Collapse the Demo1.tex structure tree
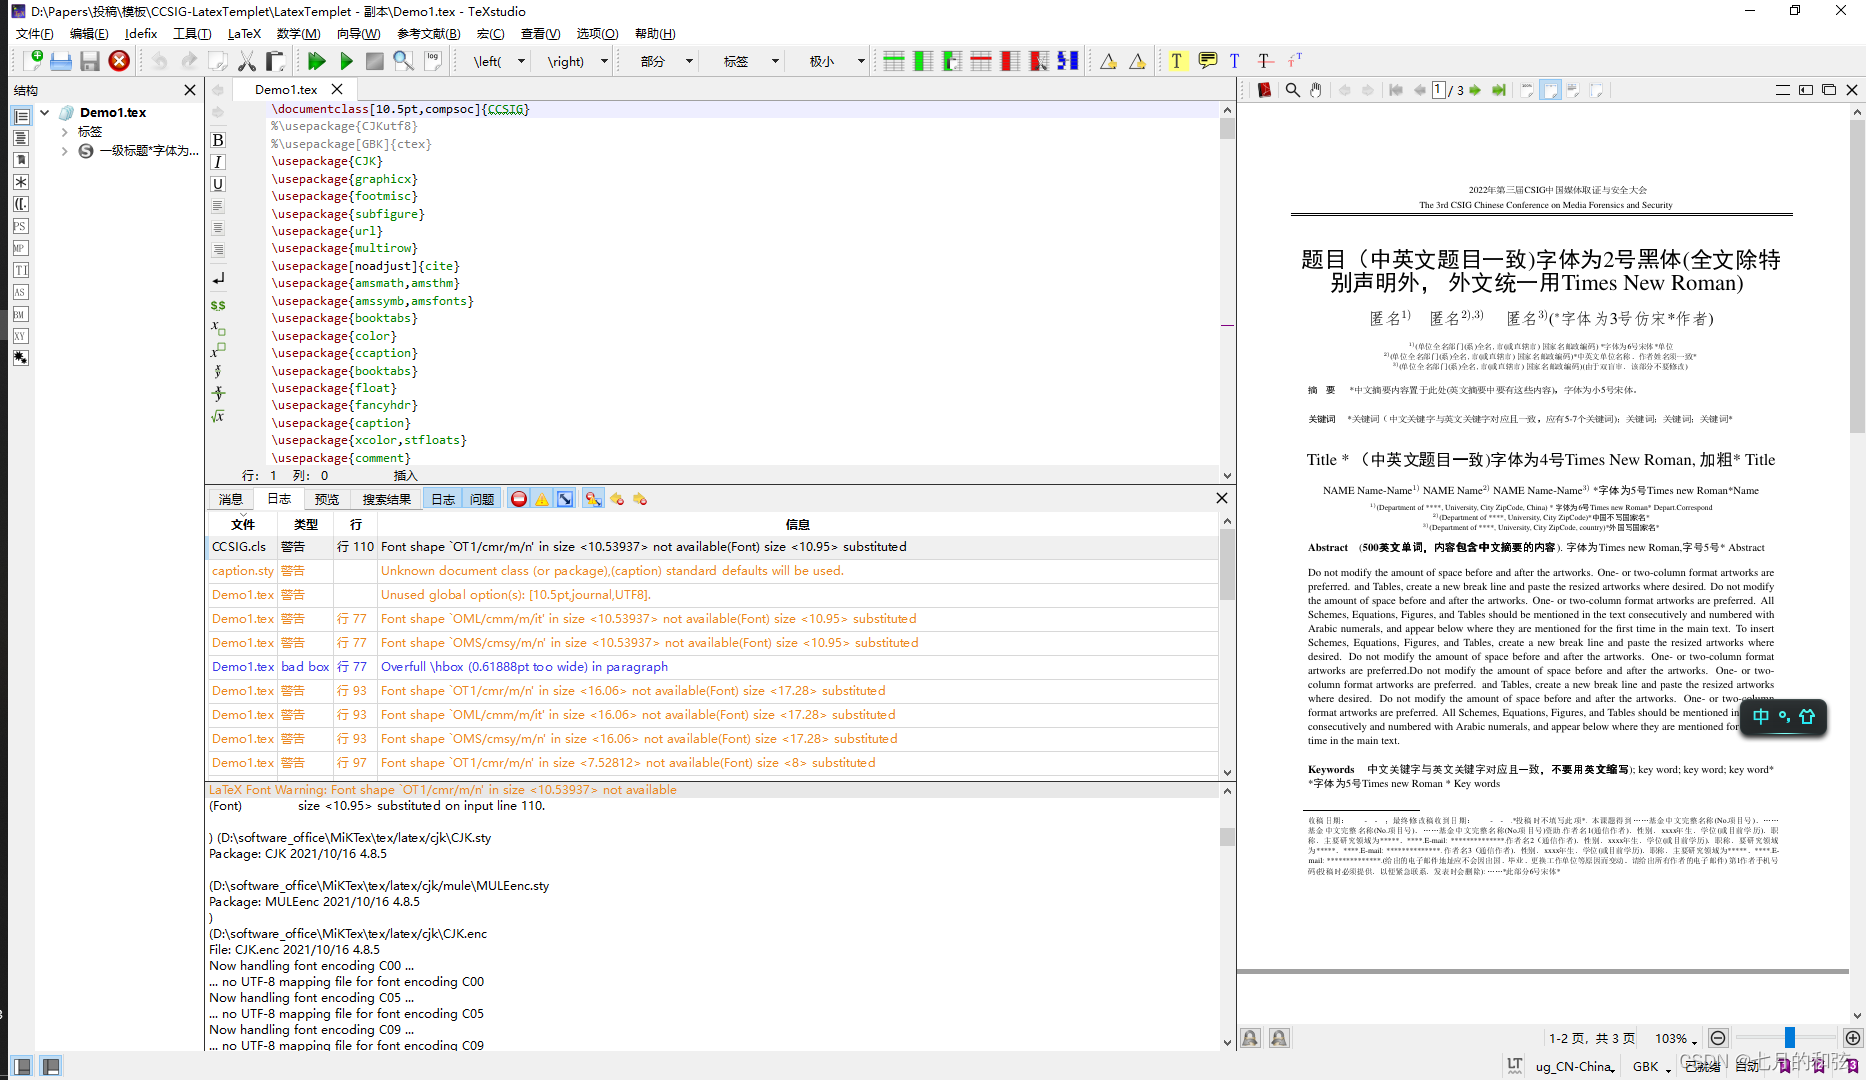 click(x=44, y=112)
